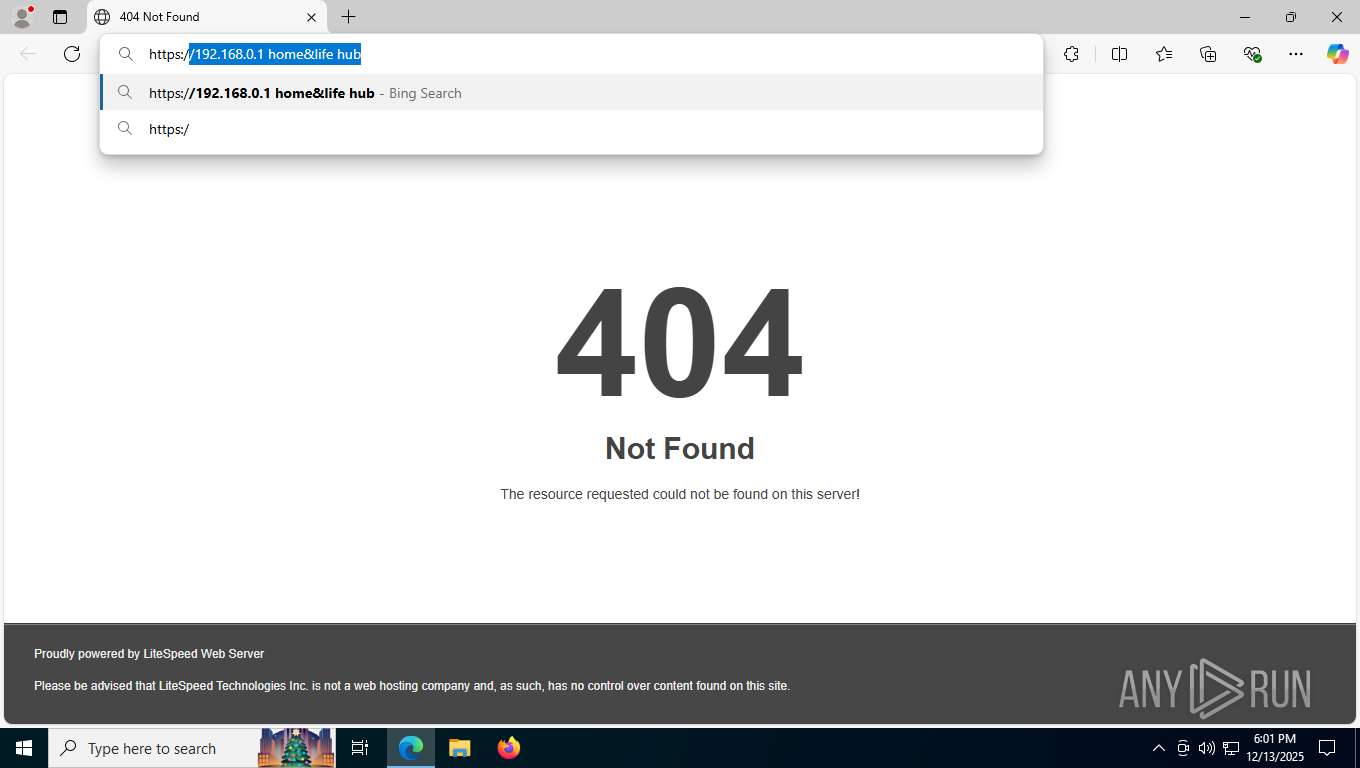The width and height of the screenshot is (1360, 768).
Task: Open the tab actions menu icon
Action: click(x=60, y=17)
